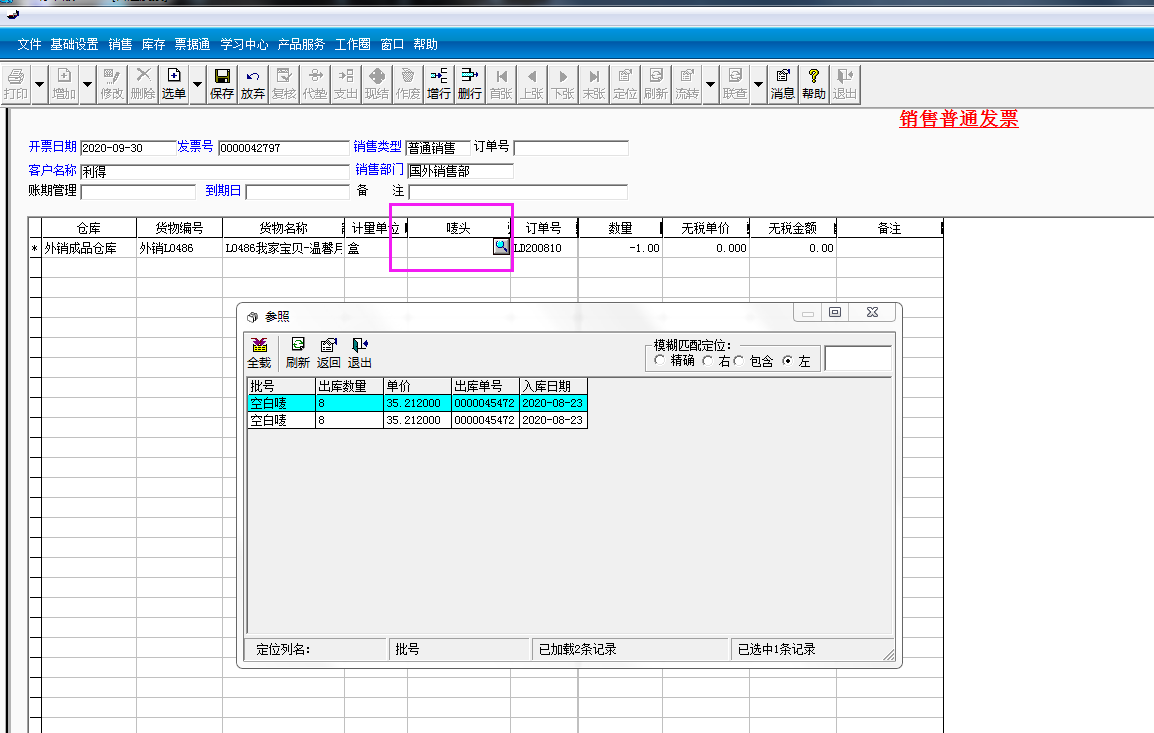
Task: Open the 文件 menu
Action: [x=29, y=44]
